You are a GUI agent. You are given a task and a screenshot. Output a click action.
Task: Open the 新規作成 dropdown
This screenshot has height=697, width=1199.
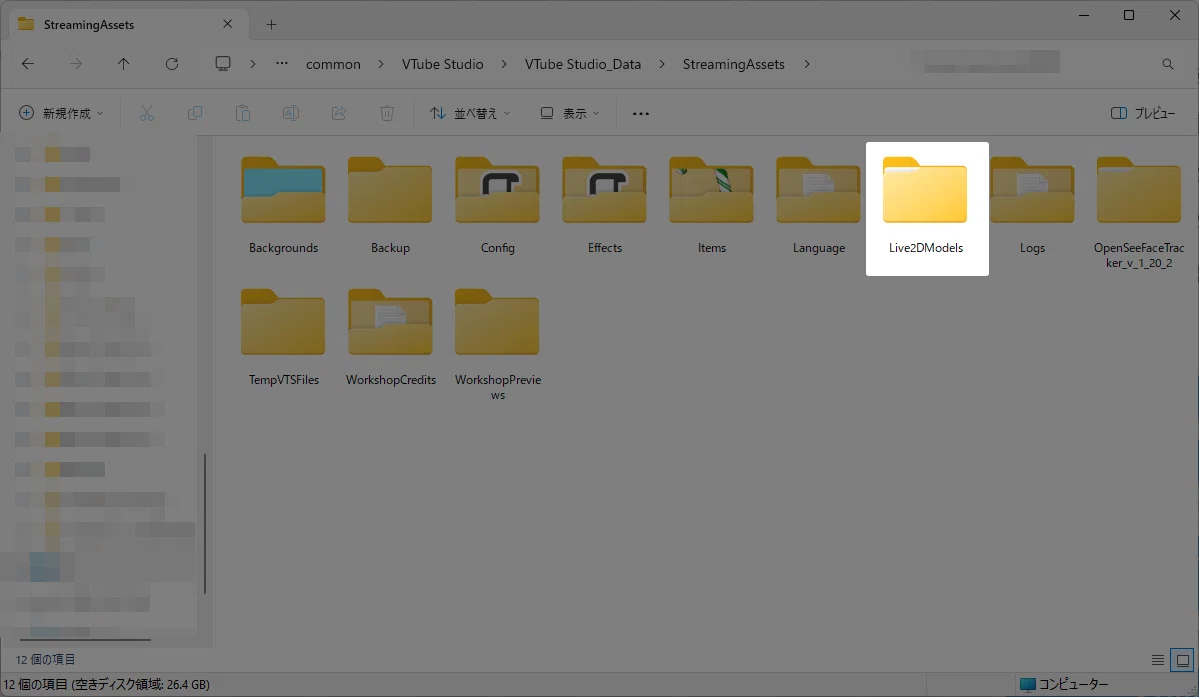(61, 113)
